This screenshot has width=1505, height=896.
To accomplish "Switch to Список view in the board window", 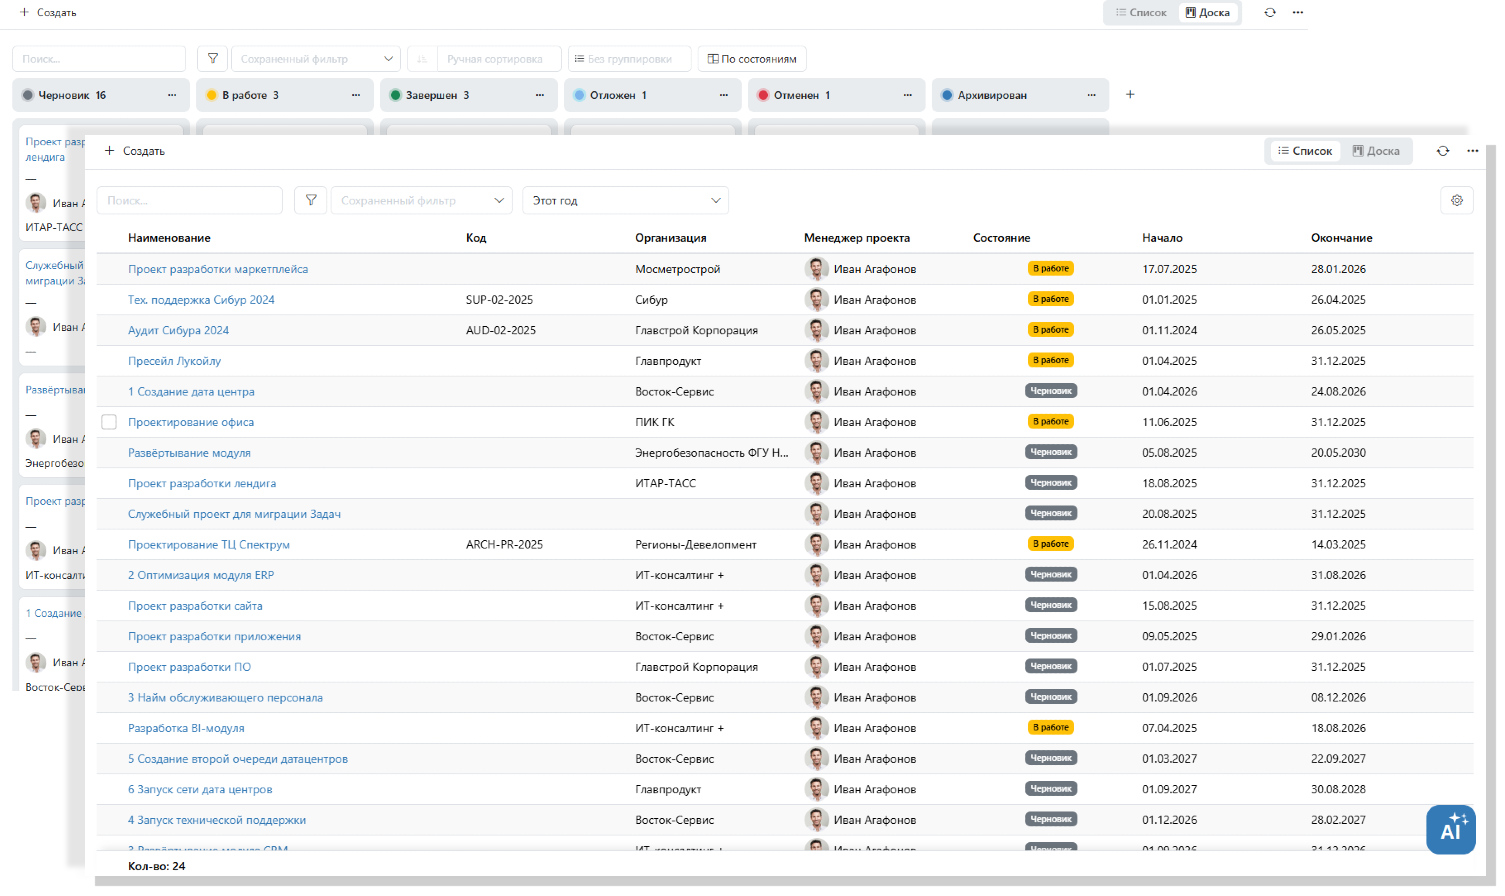I will [x=1141, y=13].
